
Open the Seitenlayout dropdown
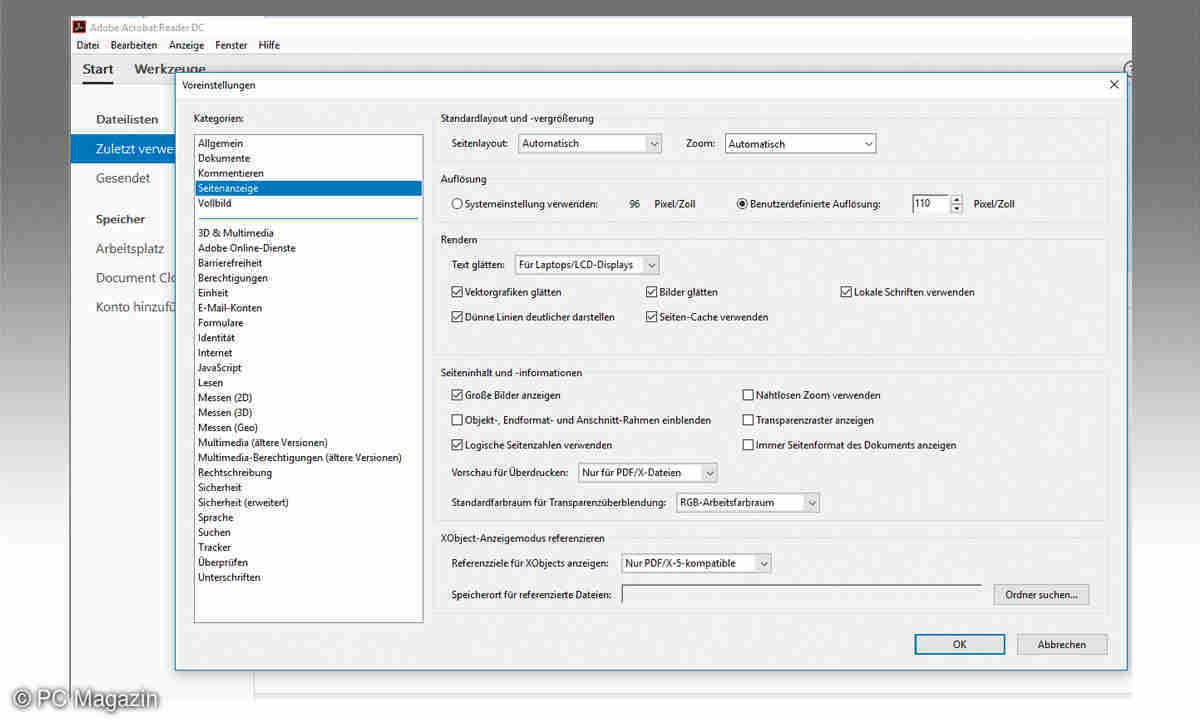click(590, 144)
